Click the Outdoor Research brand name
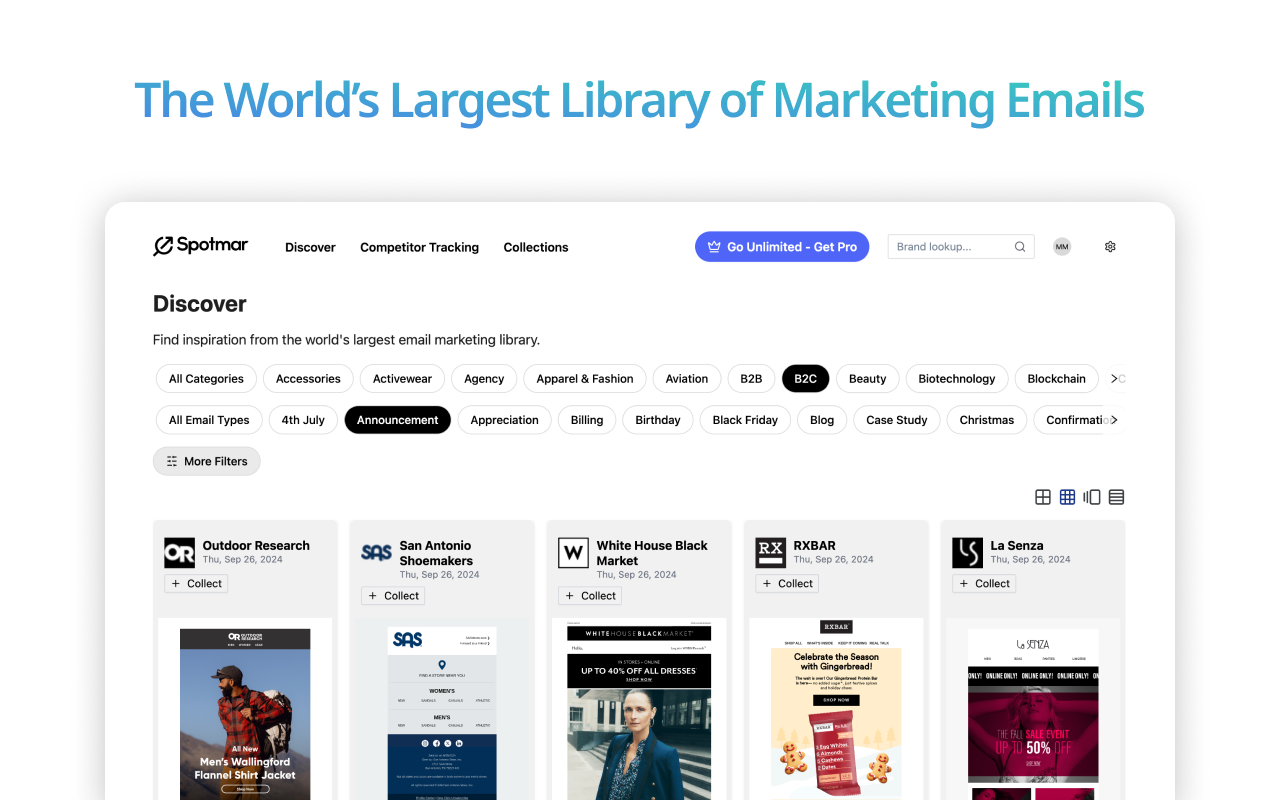Image resolution: width=1280 pixels, height=800 pixels. point(256,545)
